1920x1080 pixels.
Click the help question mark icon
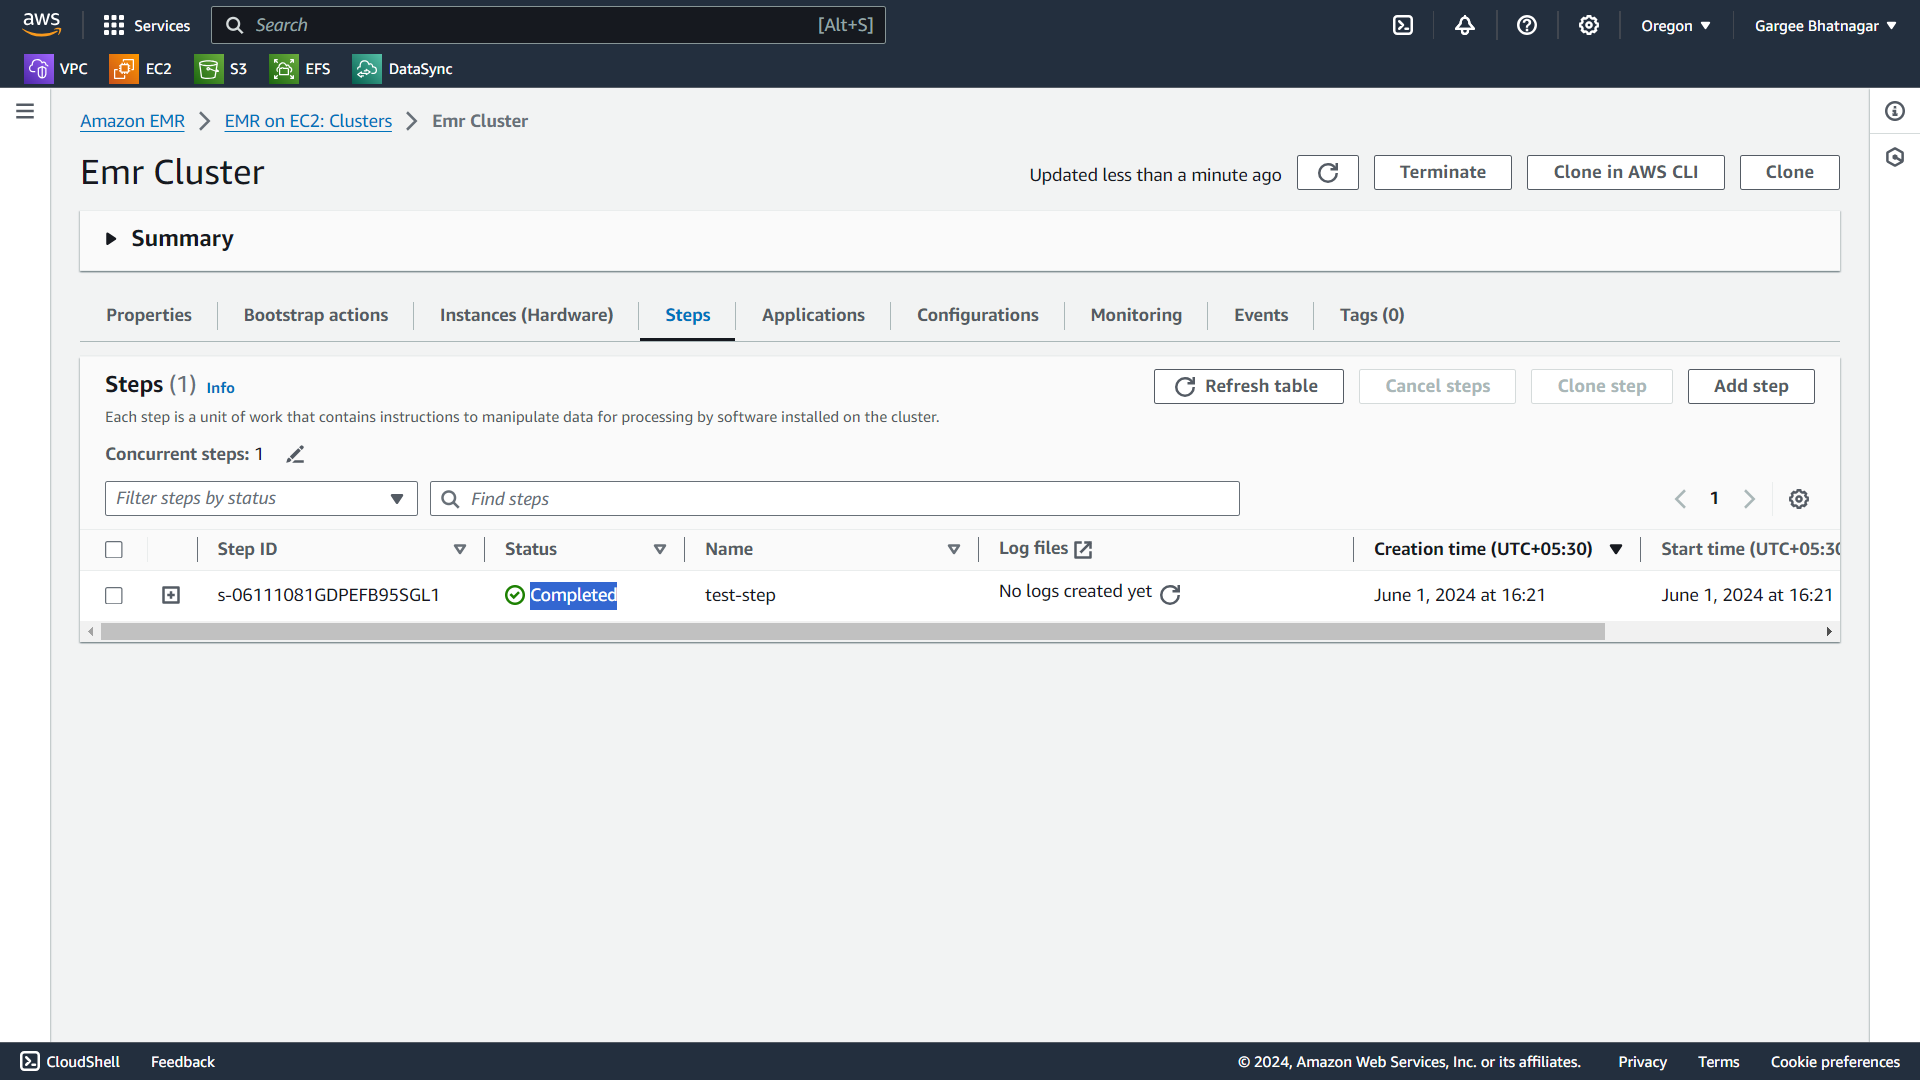(1527, 25)
